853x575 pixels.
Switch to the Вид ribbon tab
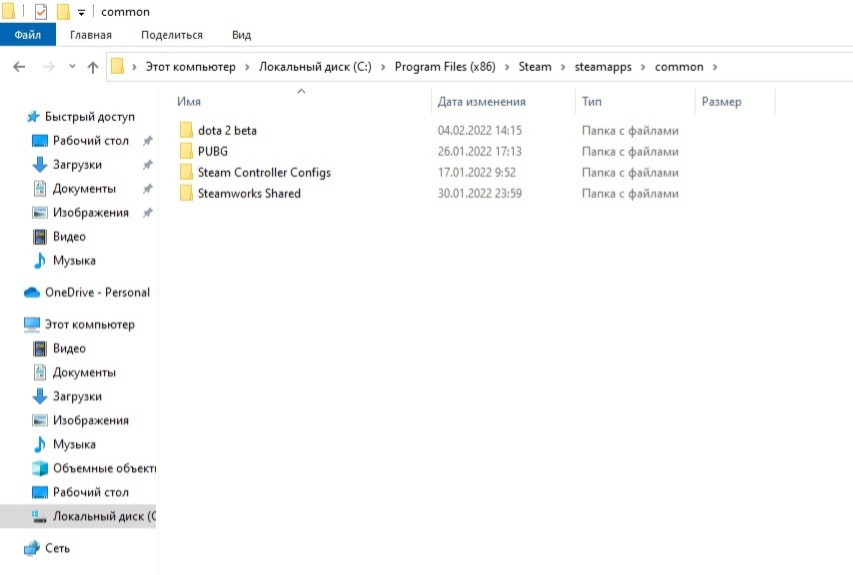point(242,35)
